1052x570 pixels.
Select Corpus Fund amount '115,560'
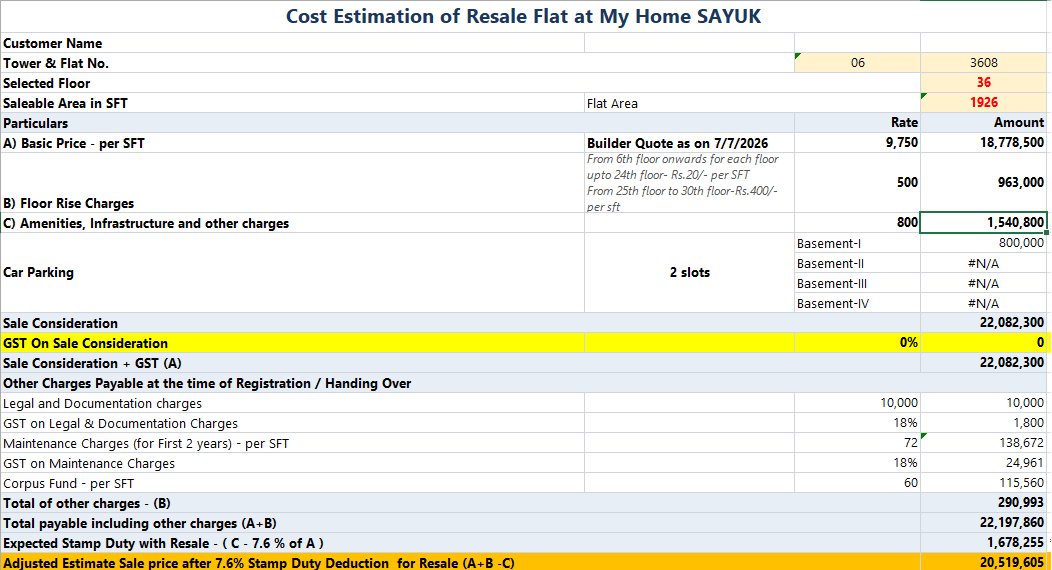pos(984,483)
